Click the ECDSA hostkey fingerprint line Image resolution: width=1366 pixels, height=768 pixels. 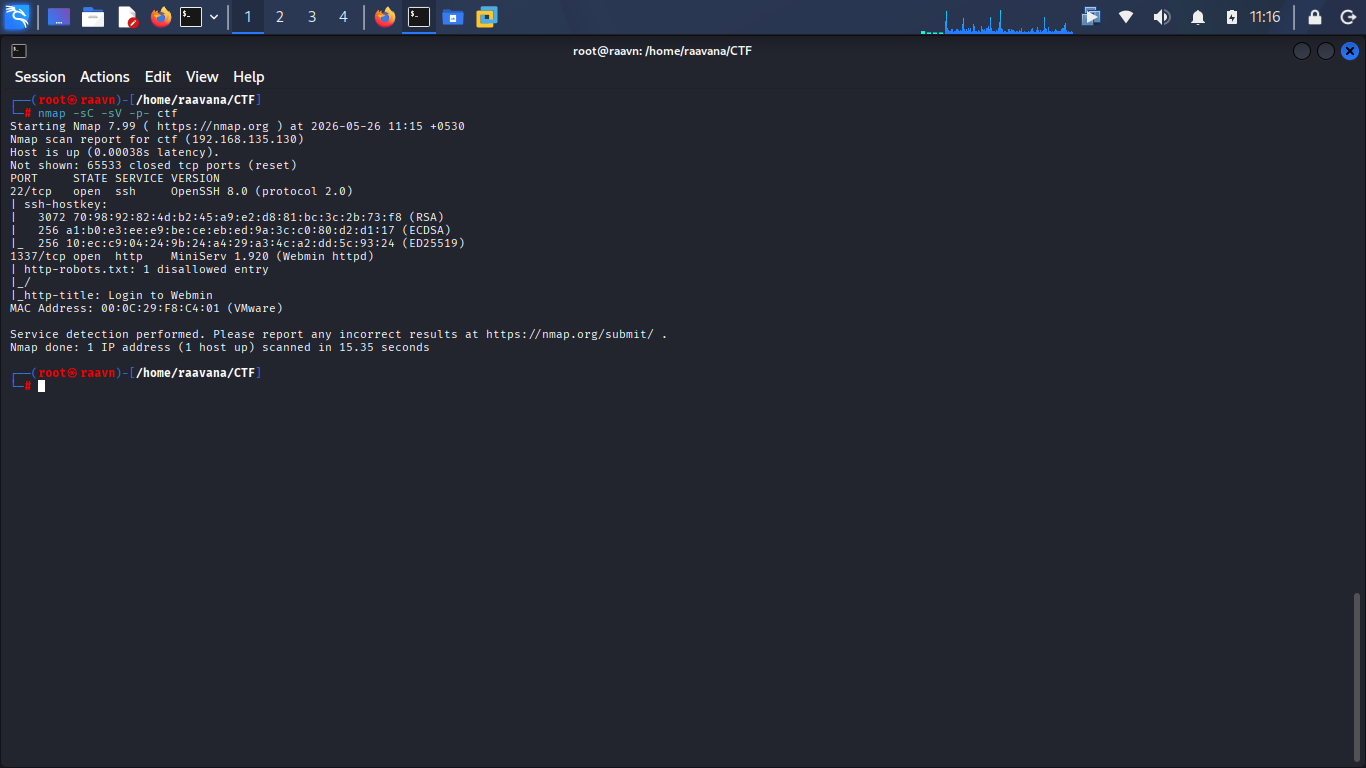click(x=230, y=230)
